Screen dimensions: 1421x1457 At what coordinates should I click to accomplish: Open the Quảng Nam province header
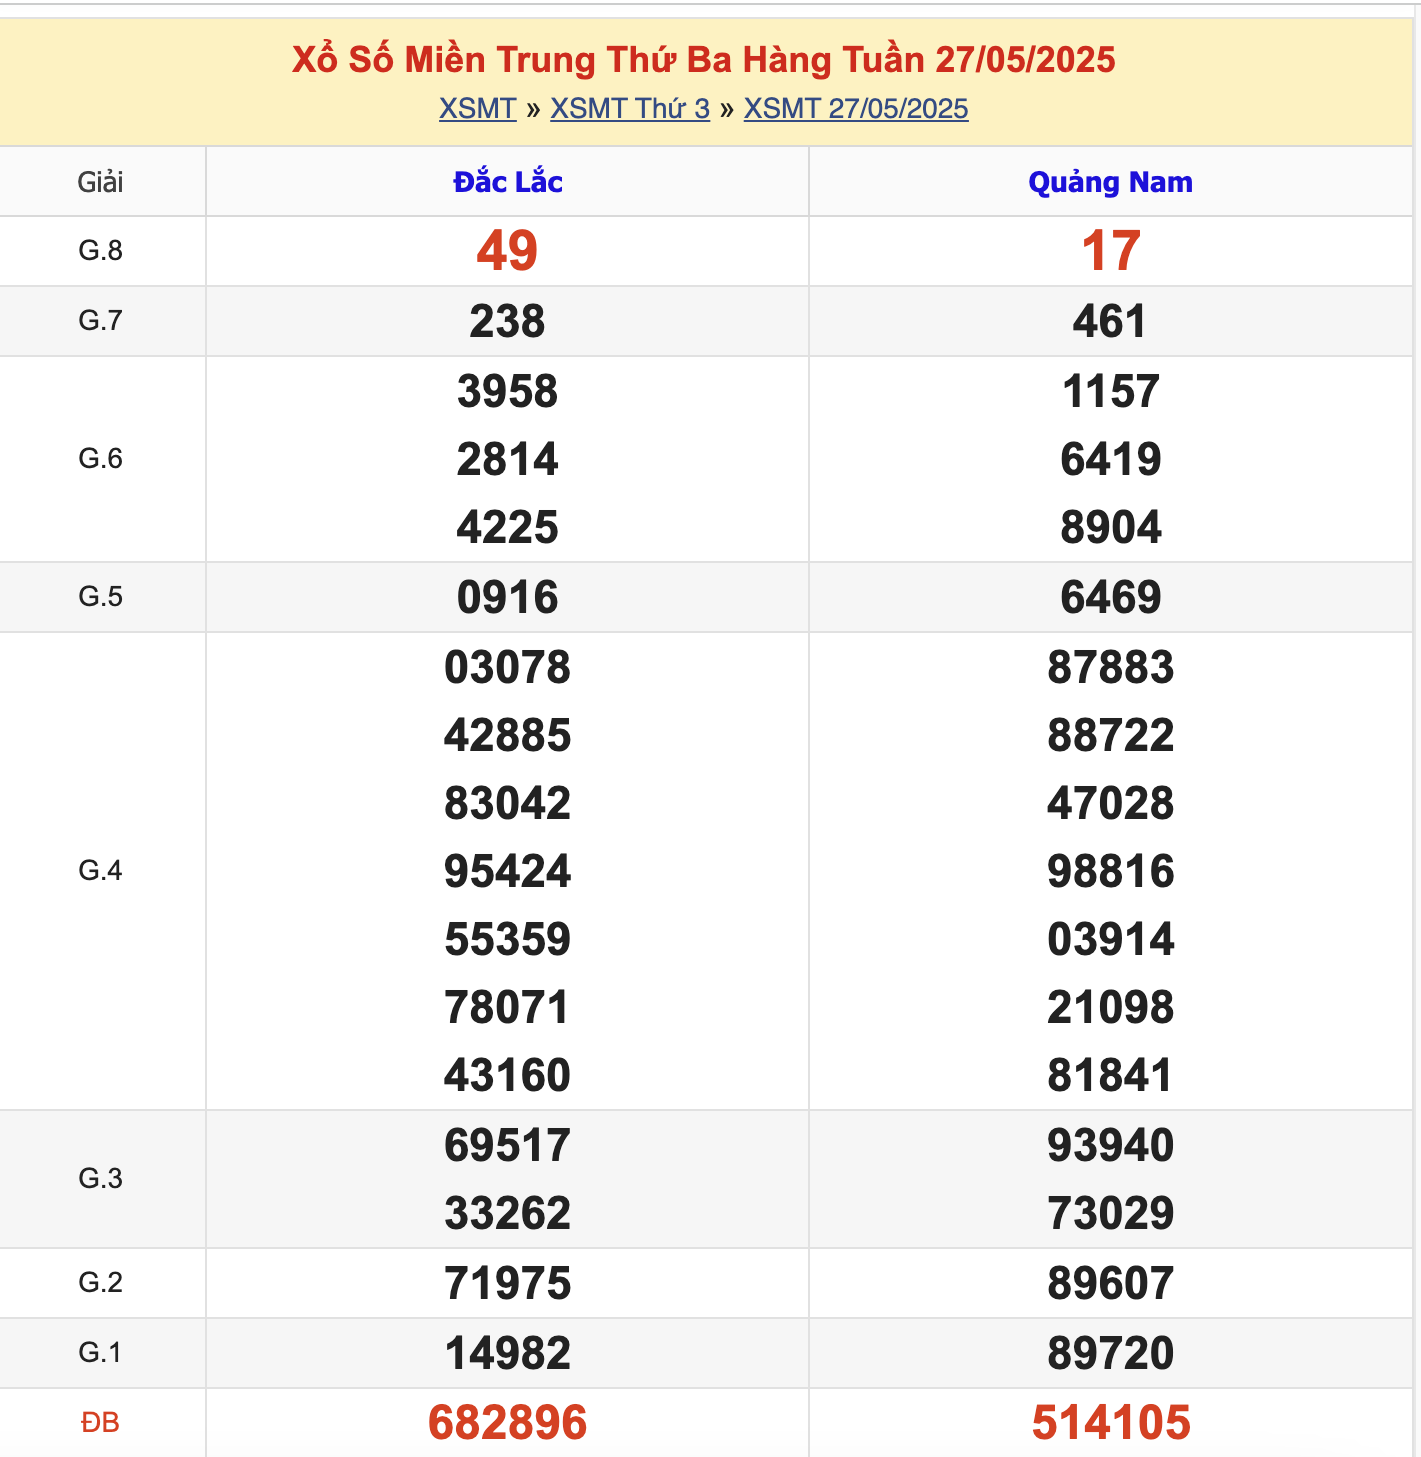click(1111, 182)
